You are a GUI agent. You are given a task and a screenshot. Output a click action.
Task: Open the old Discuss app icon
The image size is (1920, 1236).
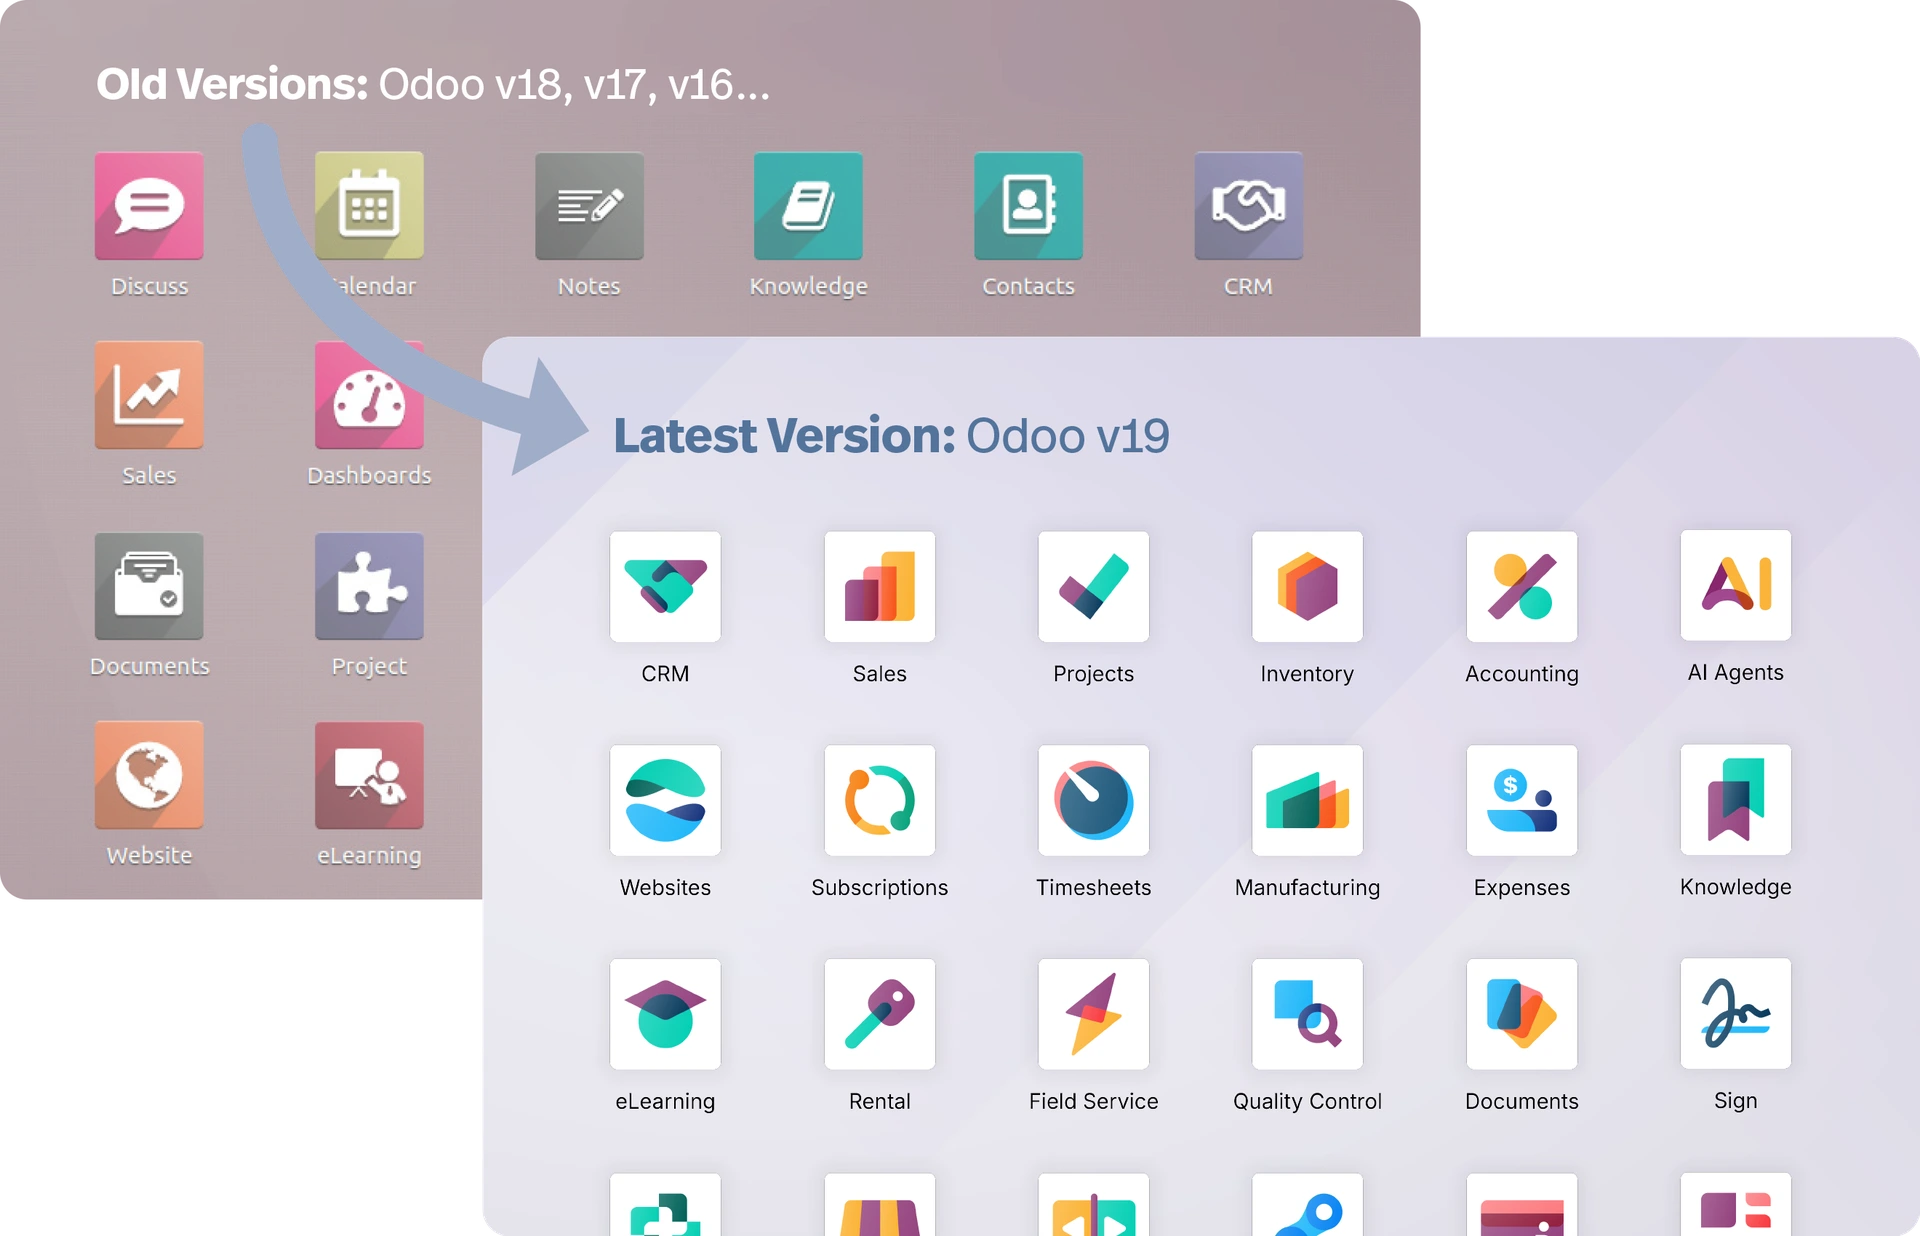coord(149,206)
